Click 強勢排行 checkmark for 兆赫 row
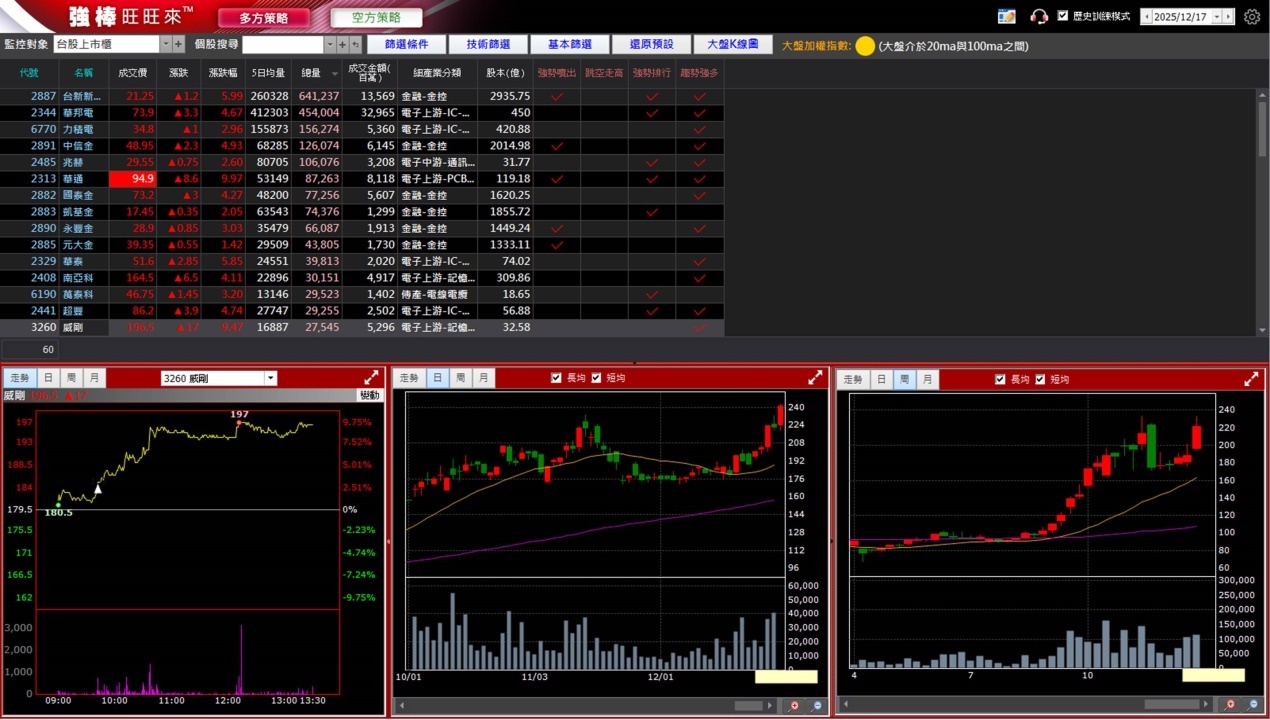The height and width of the screenshot is (720, 1270). [652, 162]
